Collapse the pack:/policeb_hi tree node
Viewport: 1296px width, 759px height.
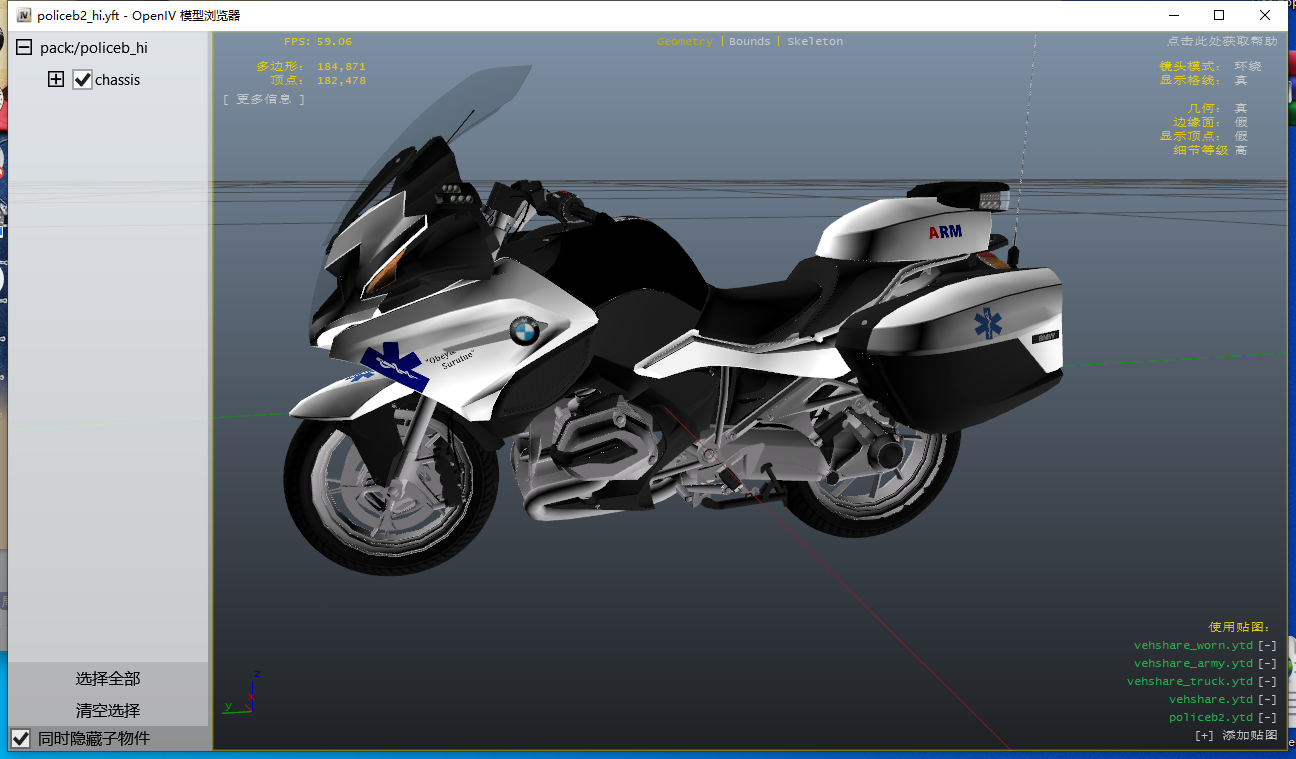23,48
